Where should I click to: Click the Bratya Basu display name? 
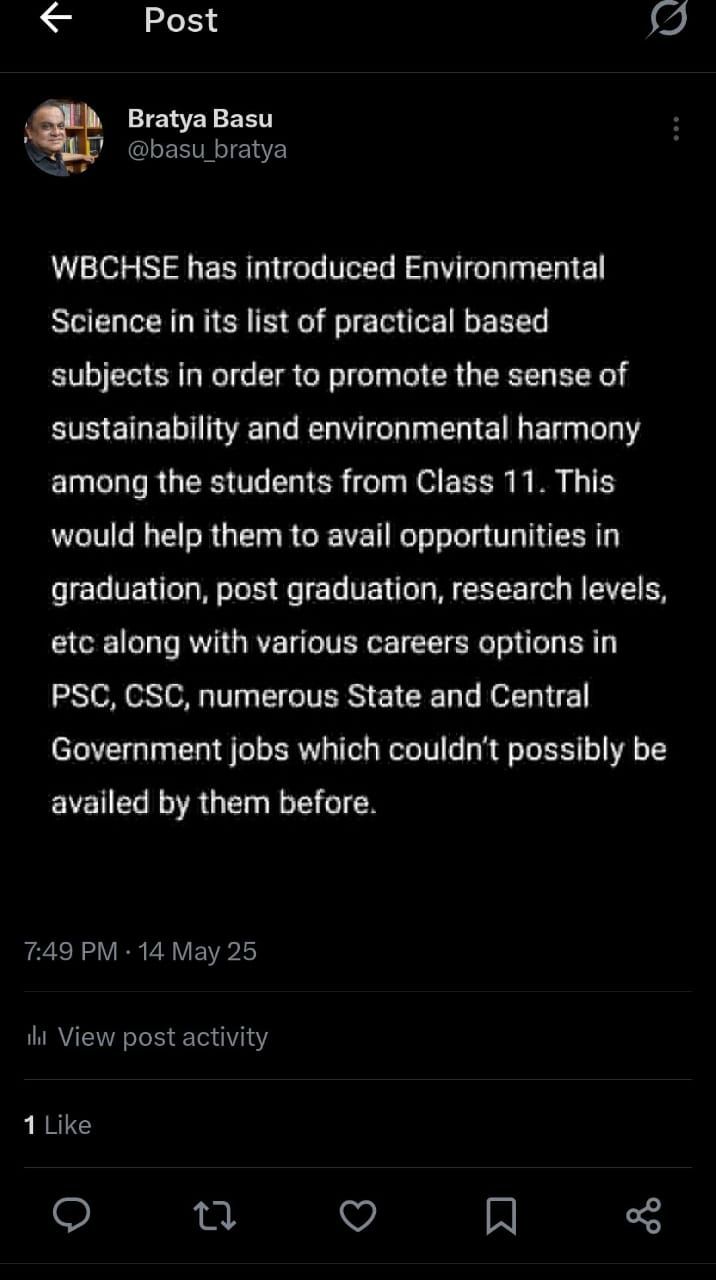(x=200, y=119)
